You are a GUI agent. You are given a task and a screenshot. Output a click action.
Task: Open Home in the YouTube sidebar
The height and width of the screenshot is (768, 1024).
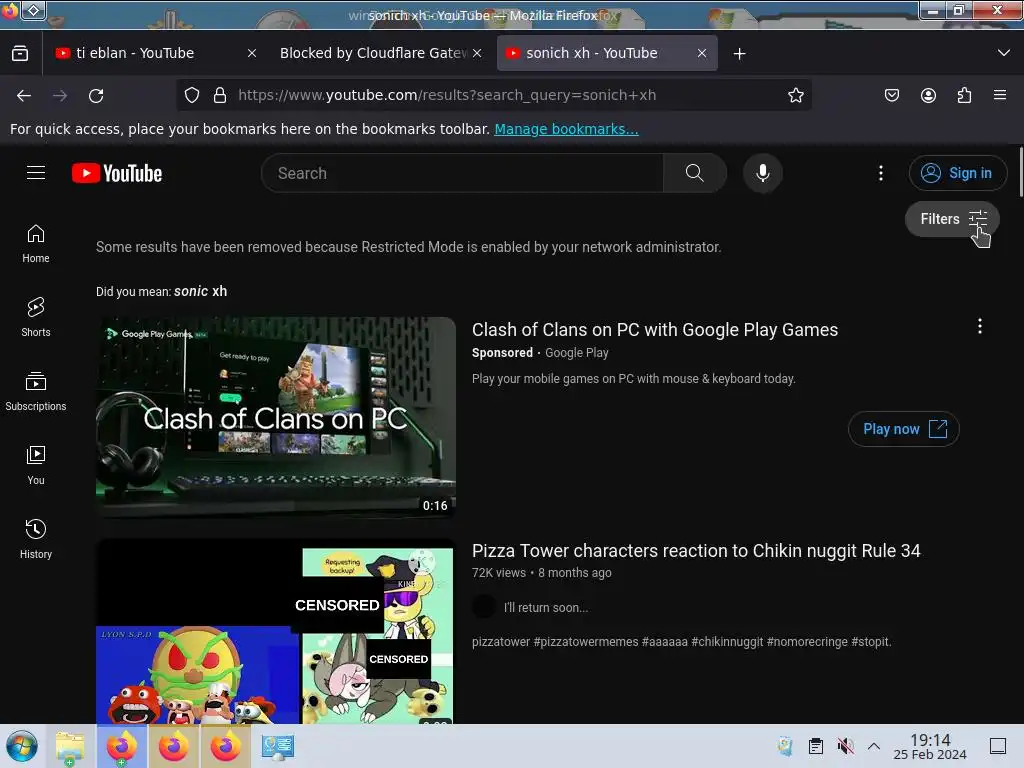pyautogui.click(x=36, y=244)
